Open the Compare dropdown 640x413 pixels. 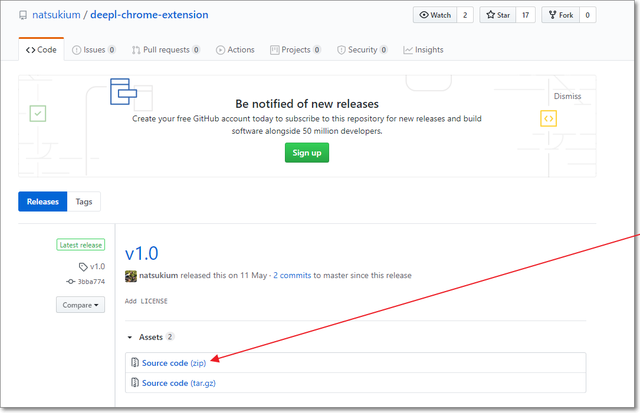80,305
